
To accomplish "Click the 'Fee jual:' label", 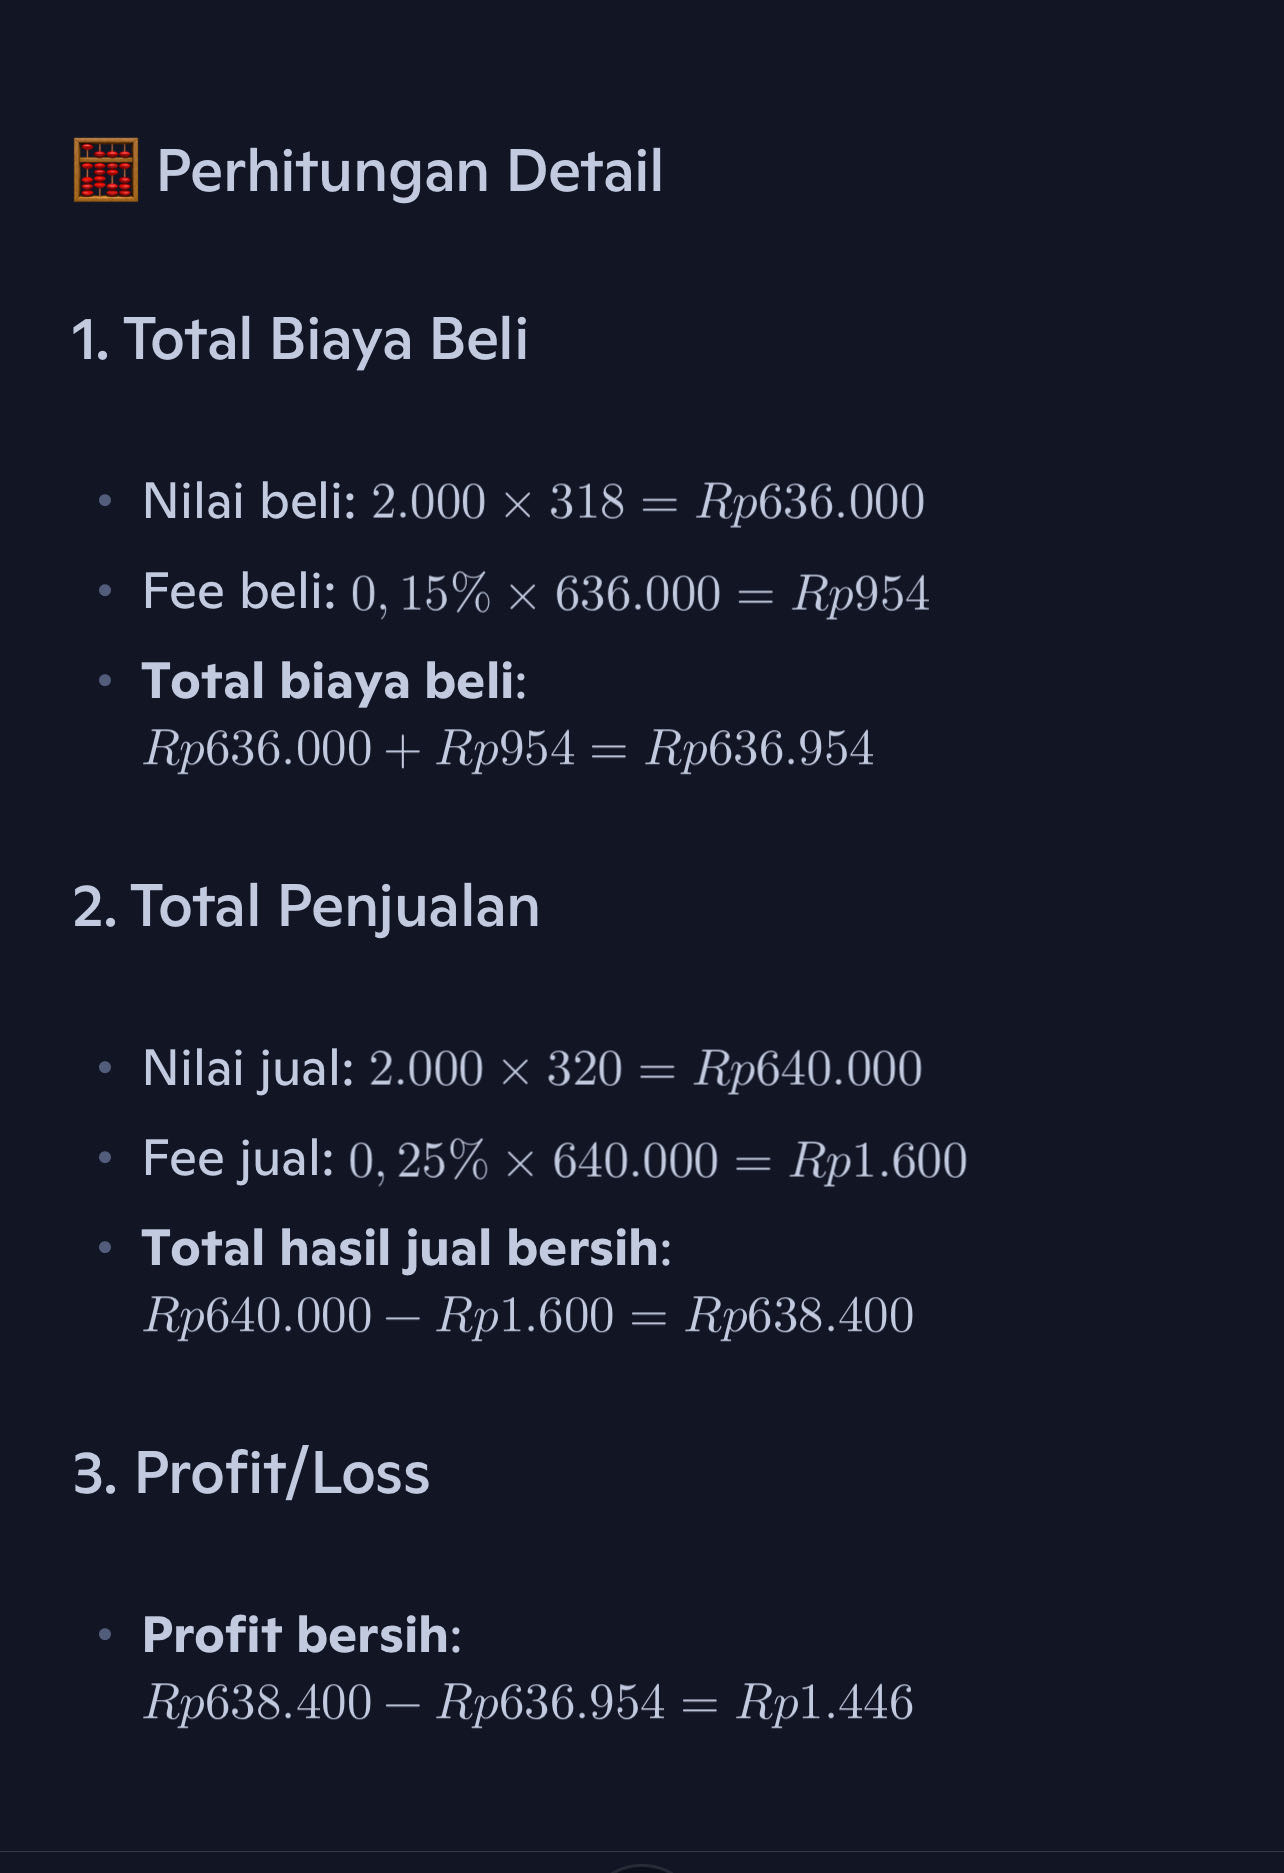I will [238, 1159].
